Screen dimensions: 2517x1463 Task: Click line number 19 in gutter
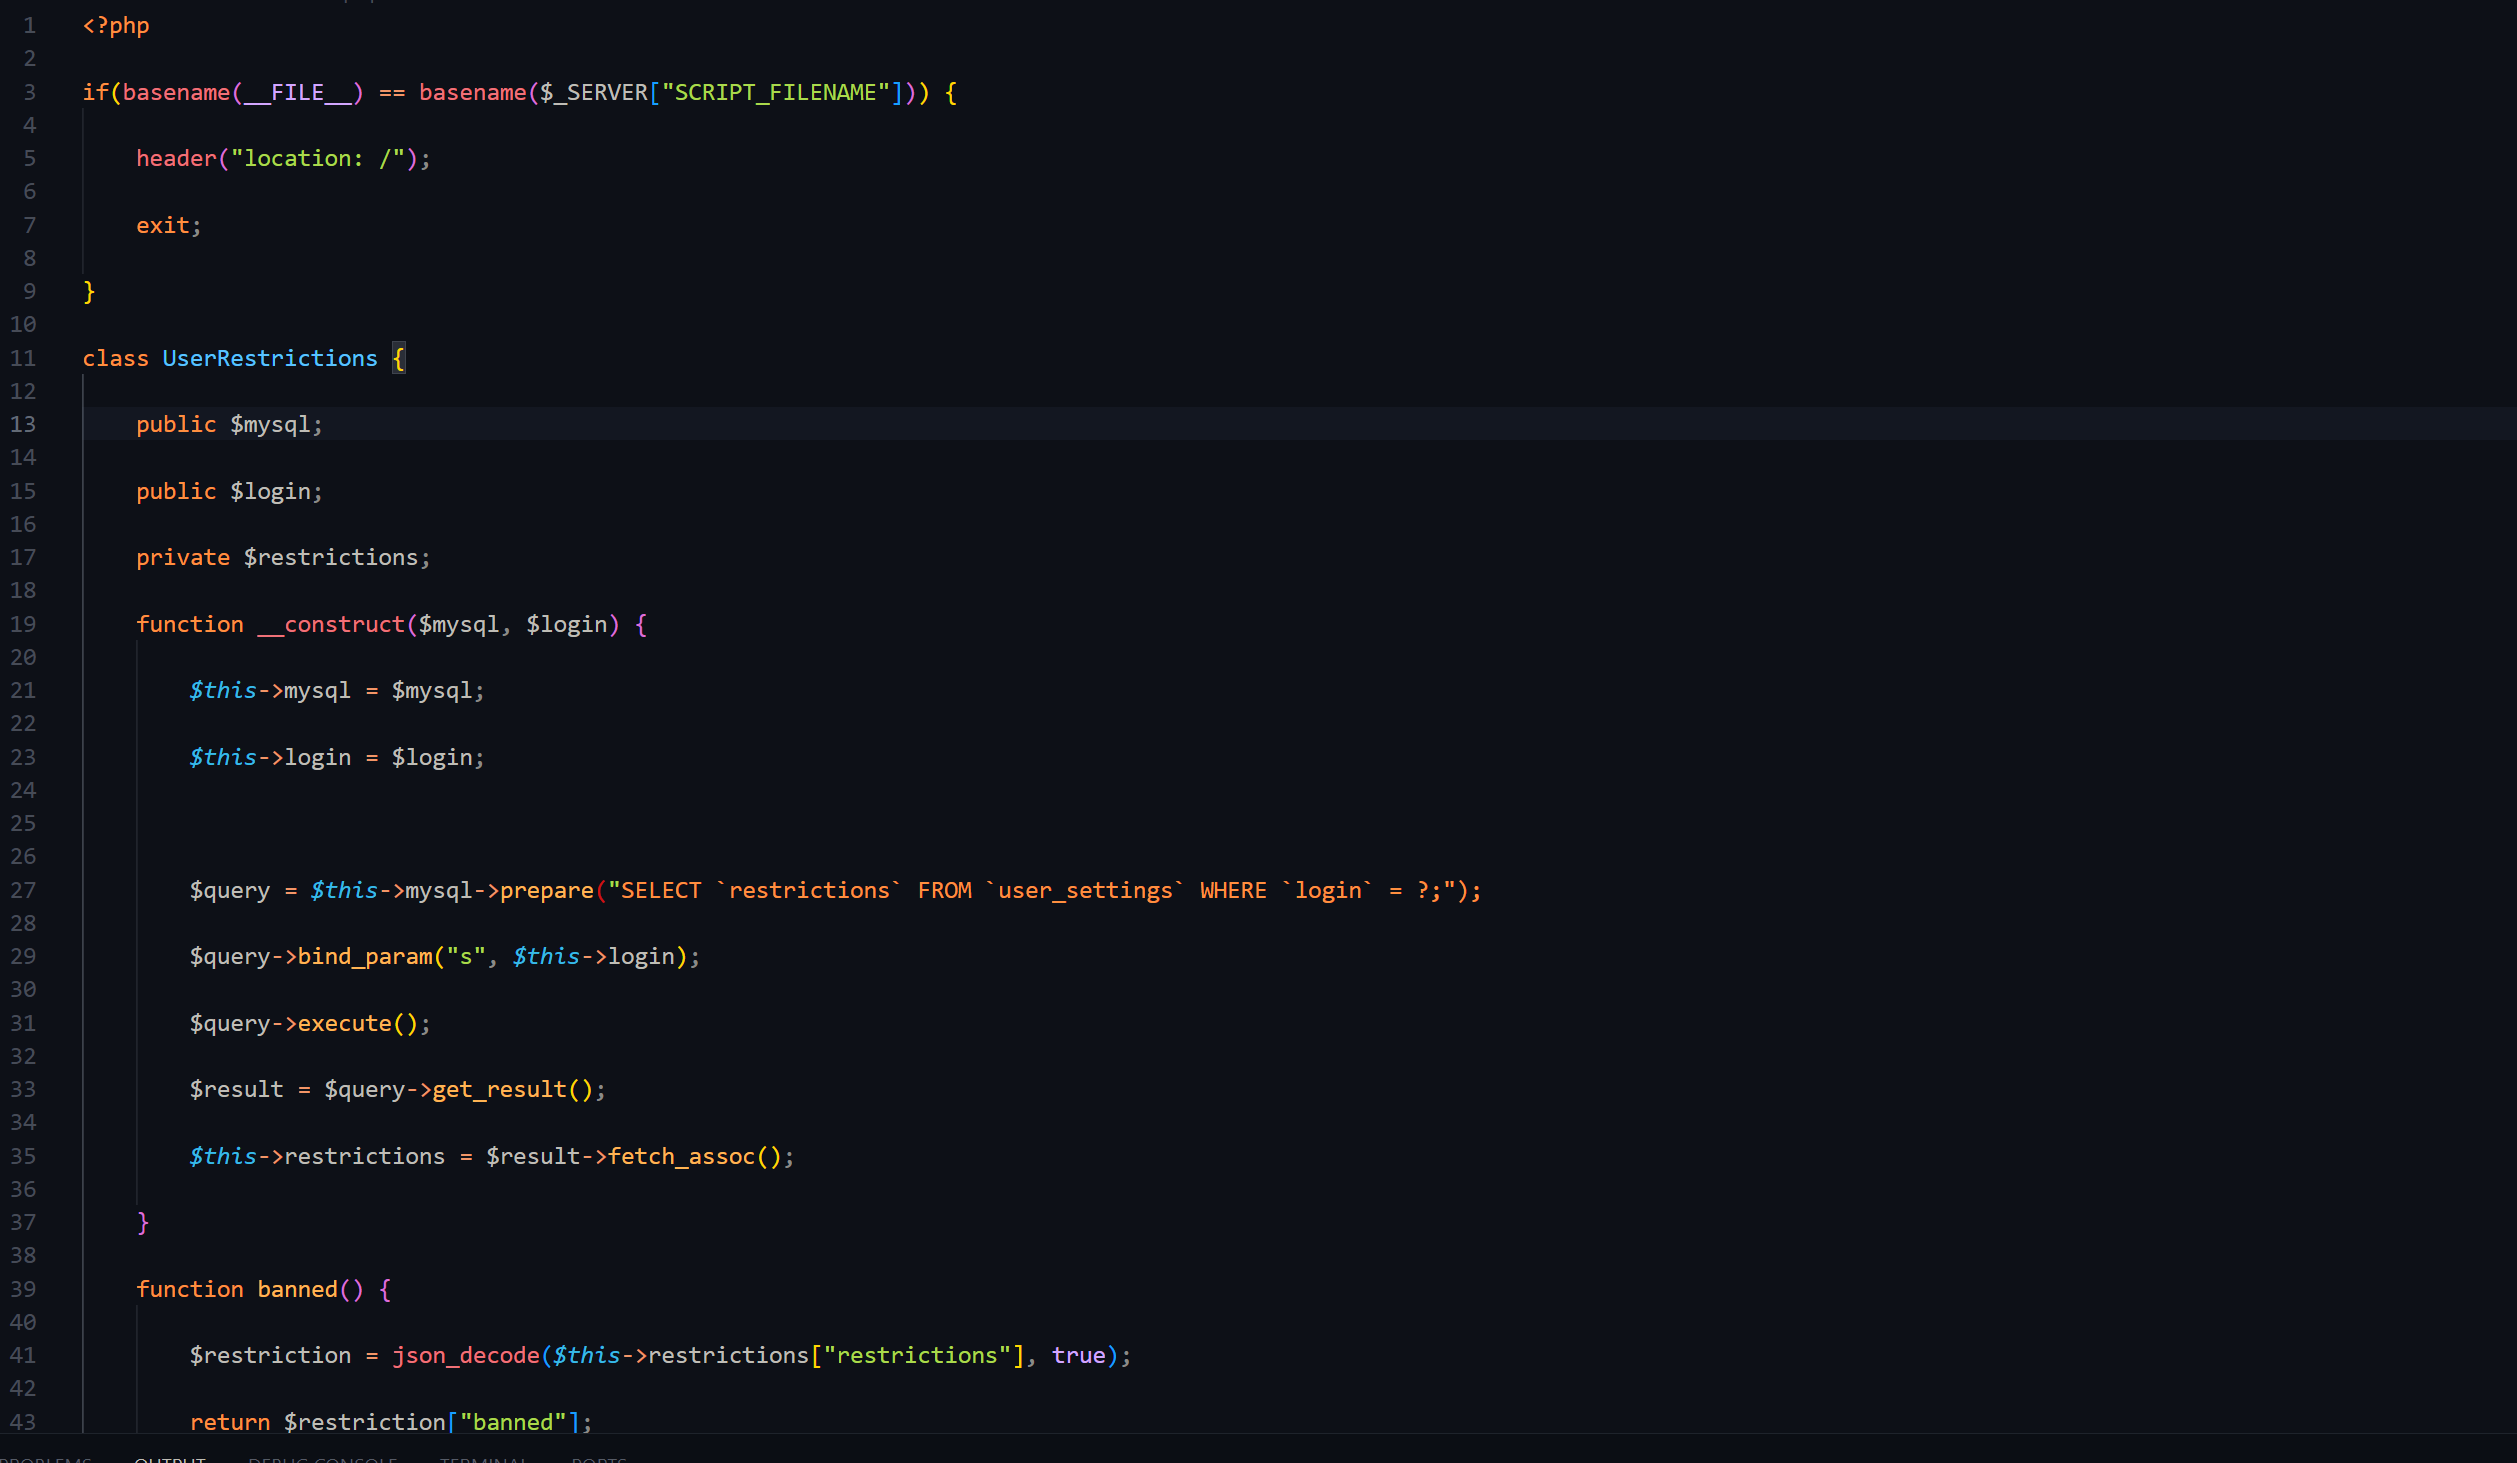(x=23, y=624)
